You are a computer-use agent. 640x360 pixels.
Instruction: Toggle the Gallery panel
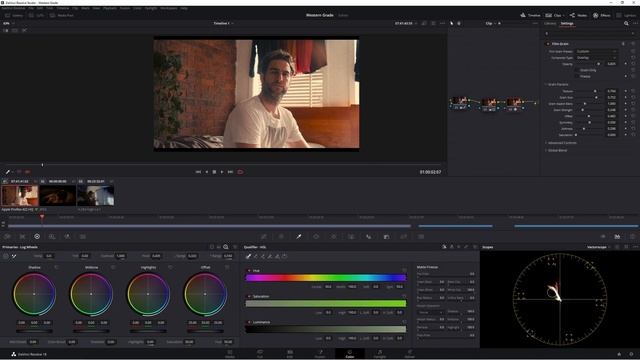pyautogui.click(x=14, y=16)
